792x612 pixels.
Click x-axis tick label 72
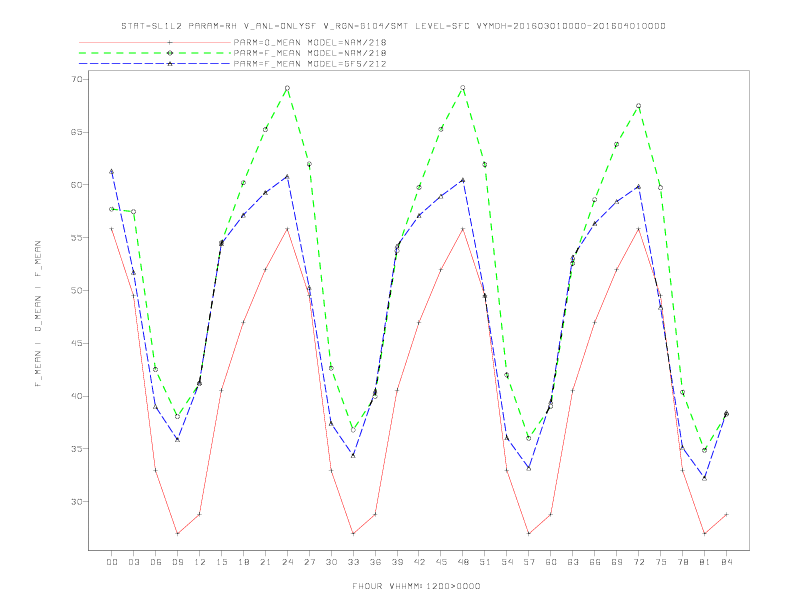coord(638,562)
